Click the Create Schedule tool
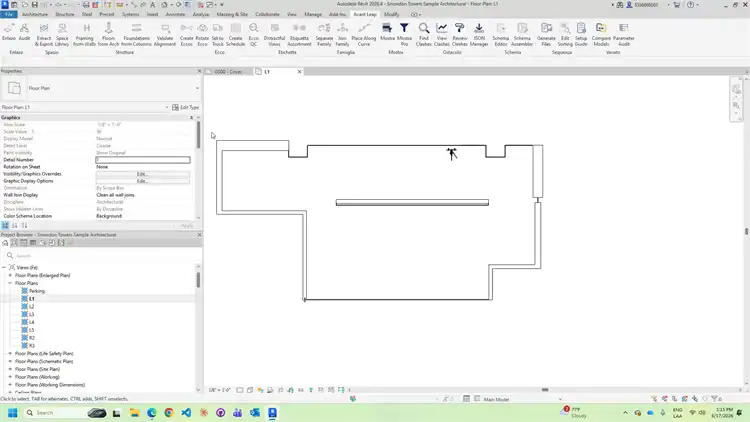 tap(235, 35)
